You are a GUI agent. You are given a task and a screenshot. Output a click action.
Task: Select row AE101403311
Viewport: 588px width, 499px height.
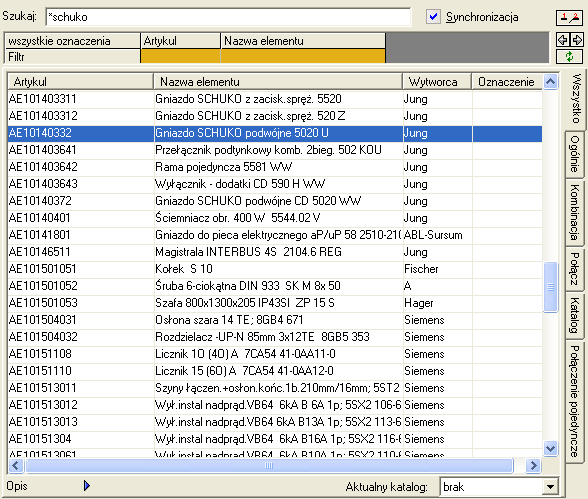pyautogui.click(x=275, y=99)
